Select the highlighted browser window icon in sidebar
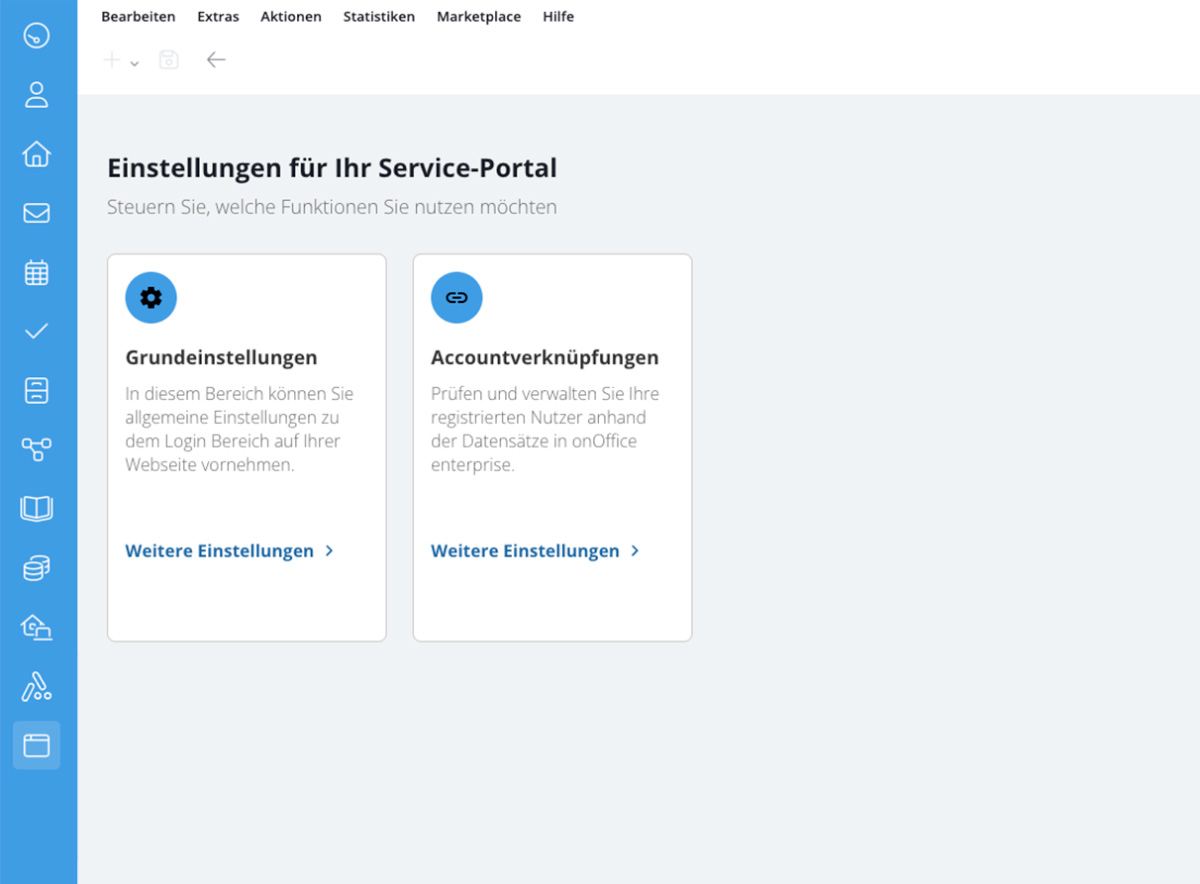Viewport: 1200px width, 884px height. click(36, 745)
